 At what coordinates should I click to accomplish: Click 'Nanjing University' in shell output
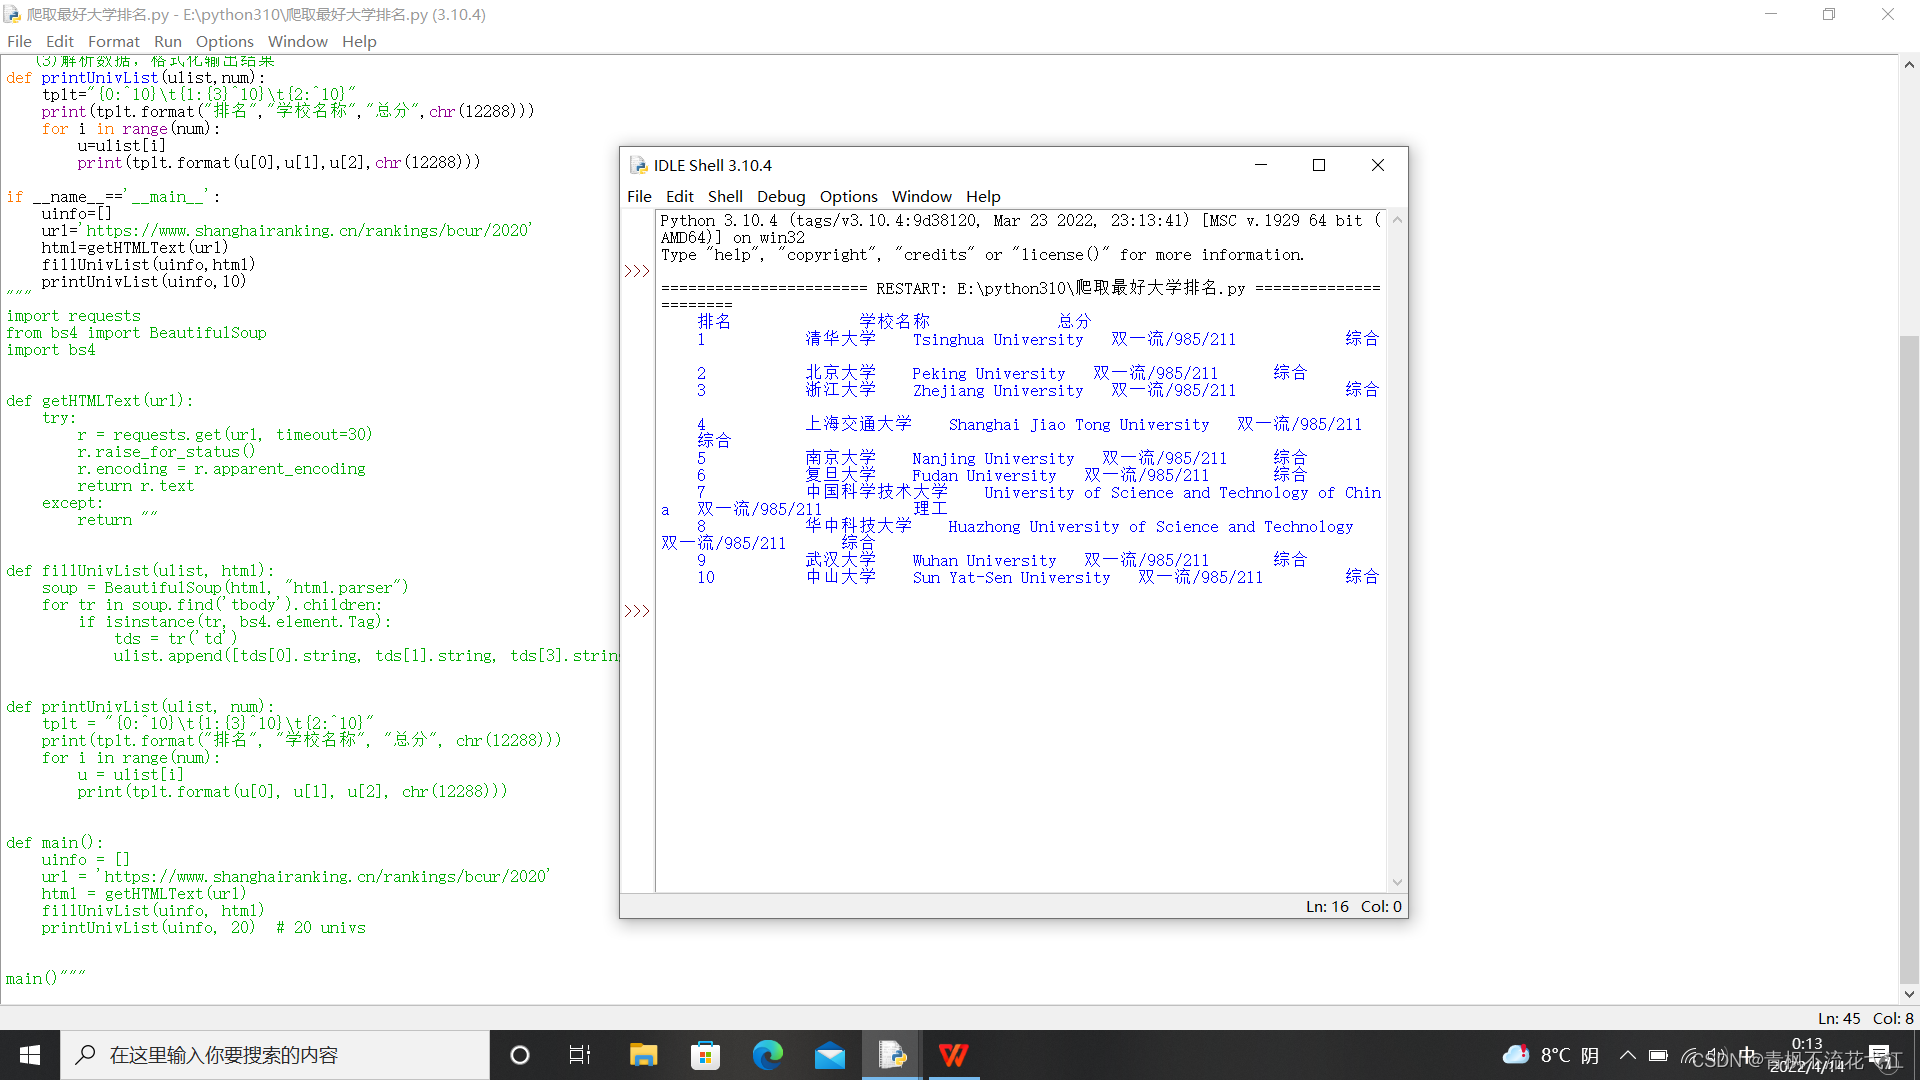[x=993, y=459]
